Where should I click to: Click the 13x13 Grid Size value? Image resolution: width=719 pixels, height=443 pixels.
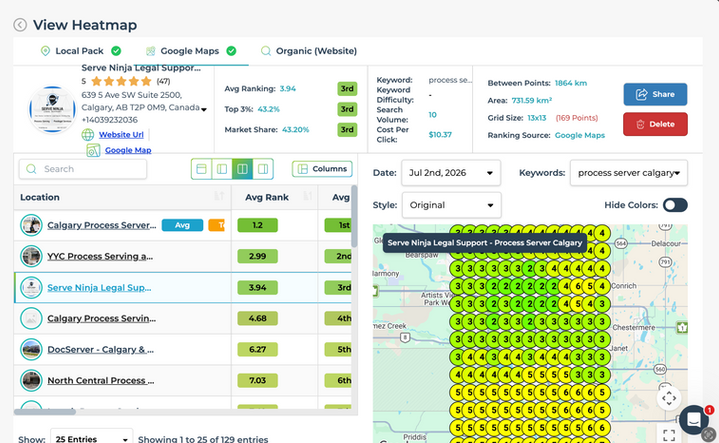(536, 118)
